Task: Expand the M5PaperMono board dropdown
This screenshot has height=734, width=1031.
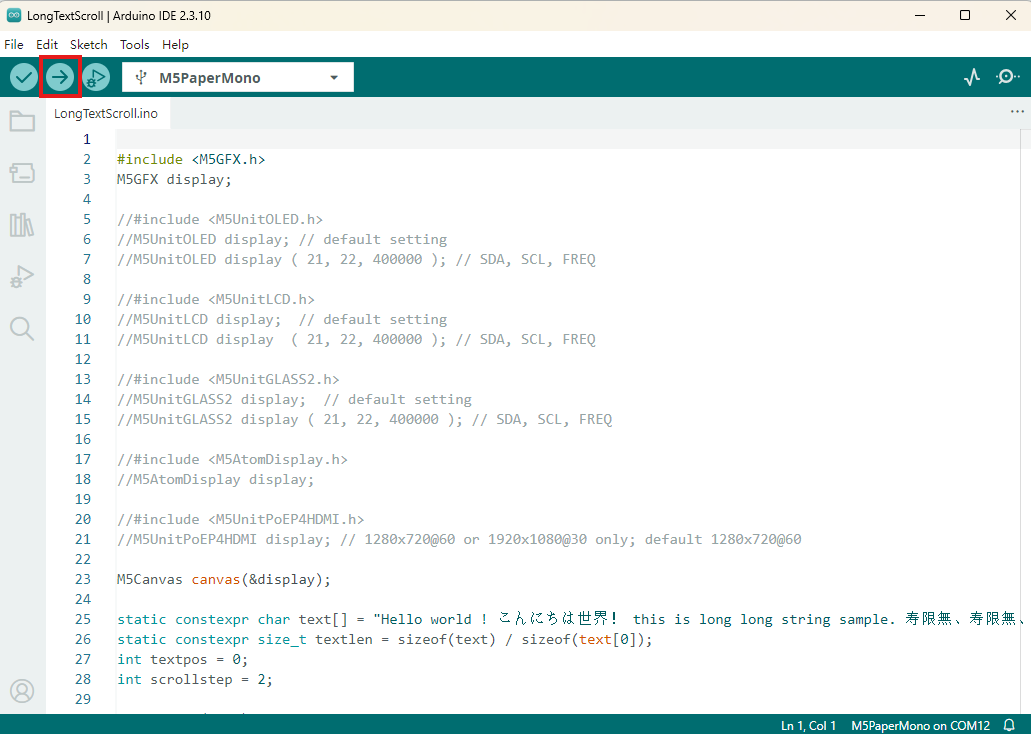Action: tap(334, 78)
